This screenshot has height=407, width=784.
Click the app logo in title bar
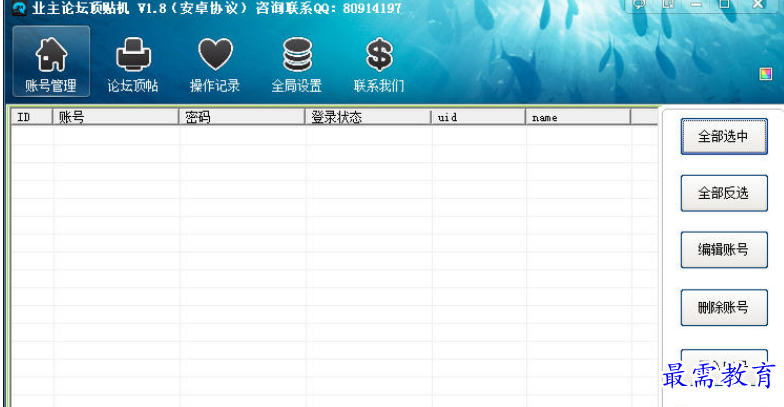(x=20, y=8)
